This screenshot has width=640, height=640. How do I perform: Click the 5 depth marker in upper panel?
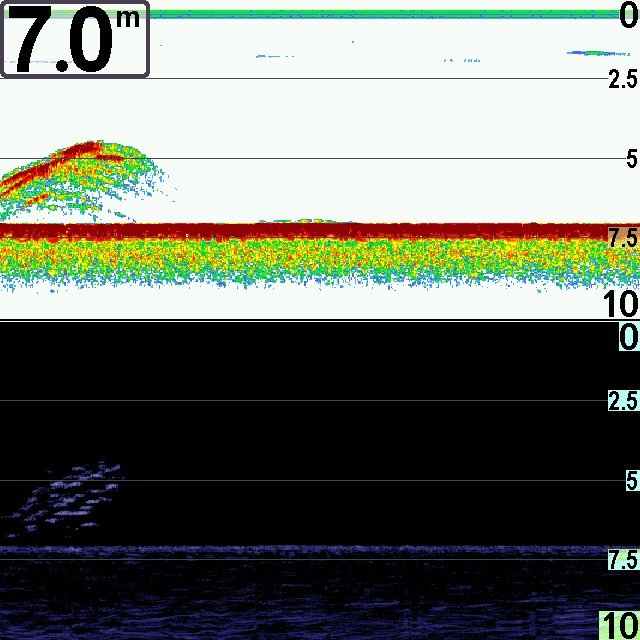[631, 159]
